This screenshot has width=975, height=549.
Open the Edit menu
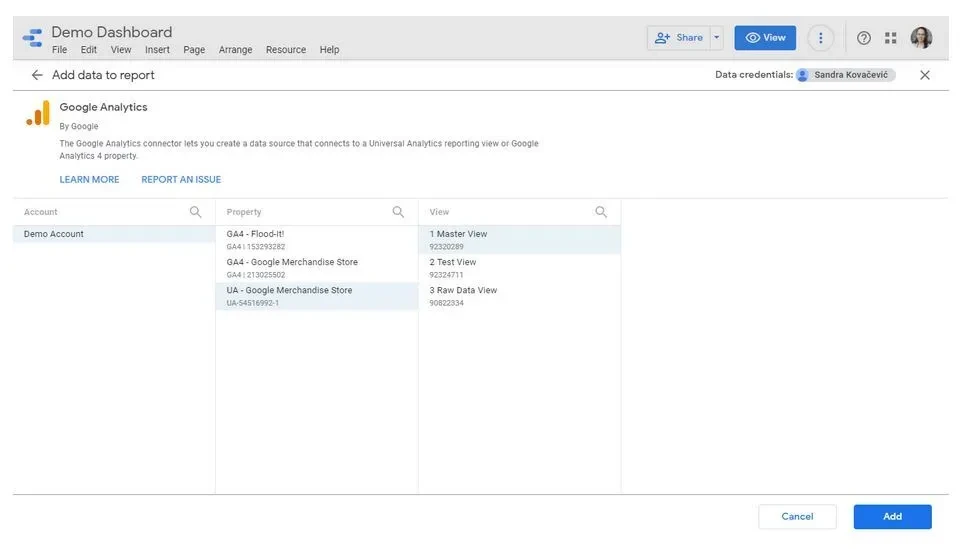[88, 50]
